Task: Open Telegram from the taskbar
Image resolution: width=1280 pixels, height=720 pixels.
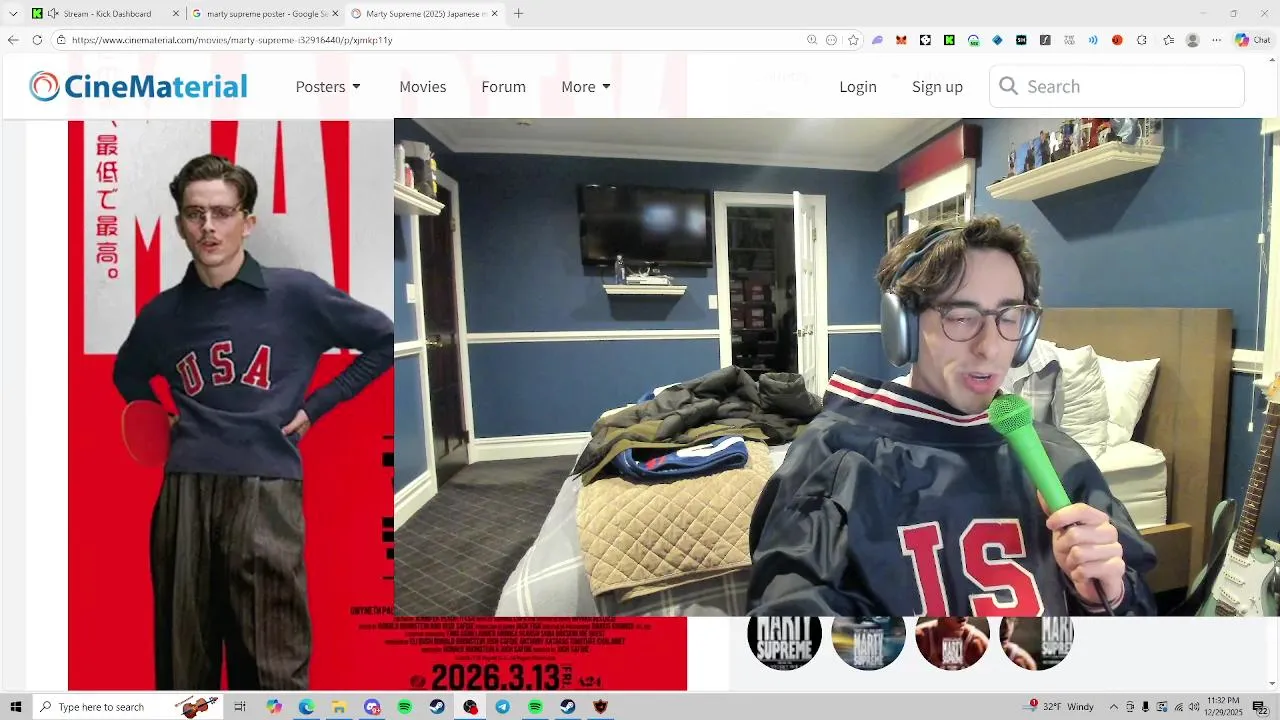Action: pos(503,707)
